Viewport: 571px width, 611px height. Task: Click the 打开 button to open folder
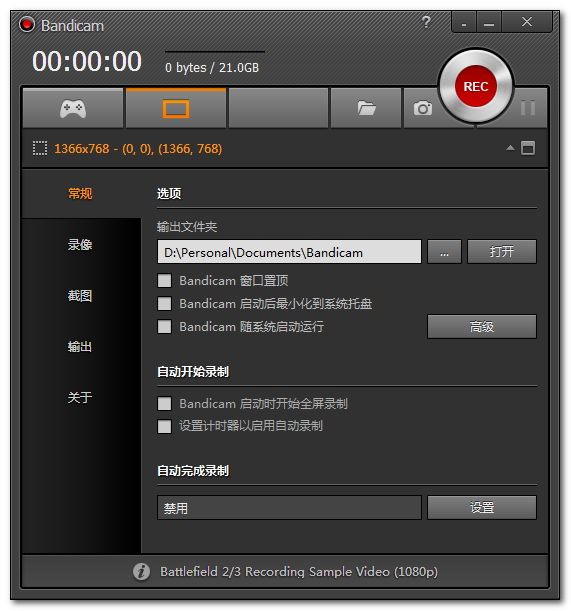[502, 251]
